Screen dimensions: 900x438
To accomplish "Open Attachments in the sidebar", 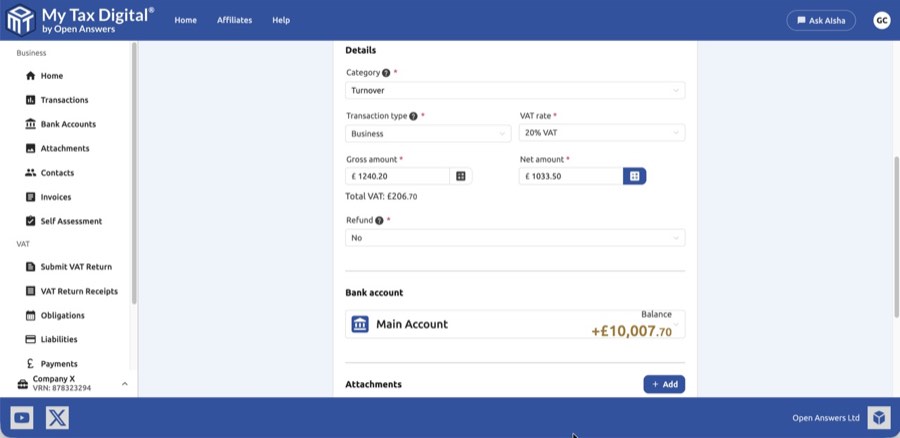I will point(65,148).
